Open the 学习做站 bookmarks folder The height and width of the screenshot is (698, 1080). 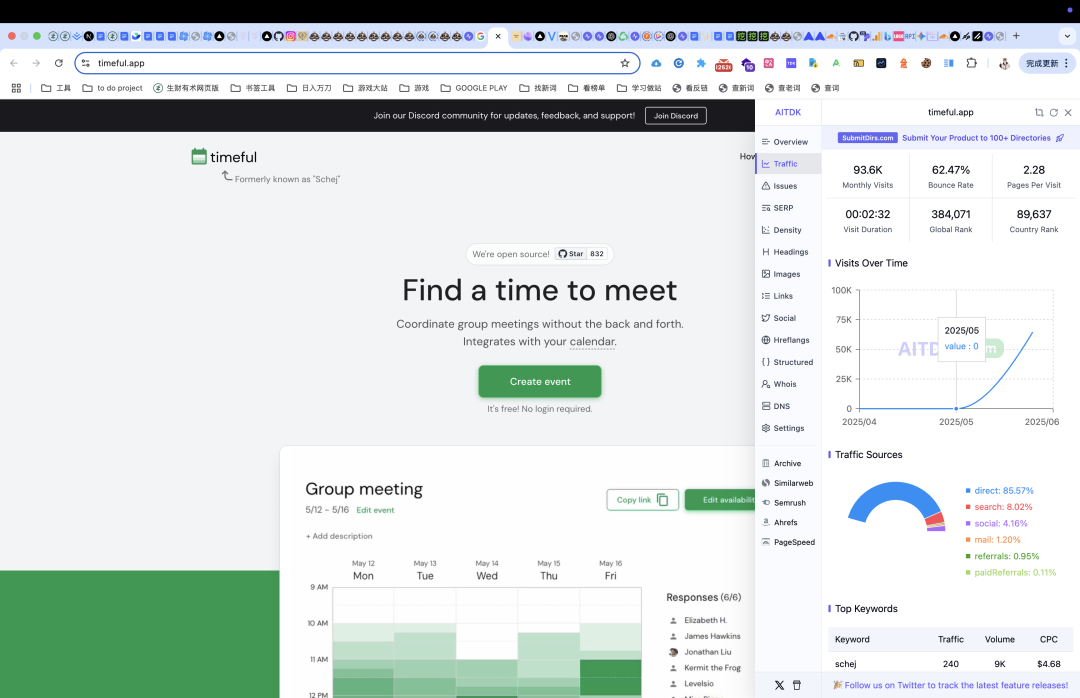click(639, 88)
